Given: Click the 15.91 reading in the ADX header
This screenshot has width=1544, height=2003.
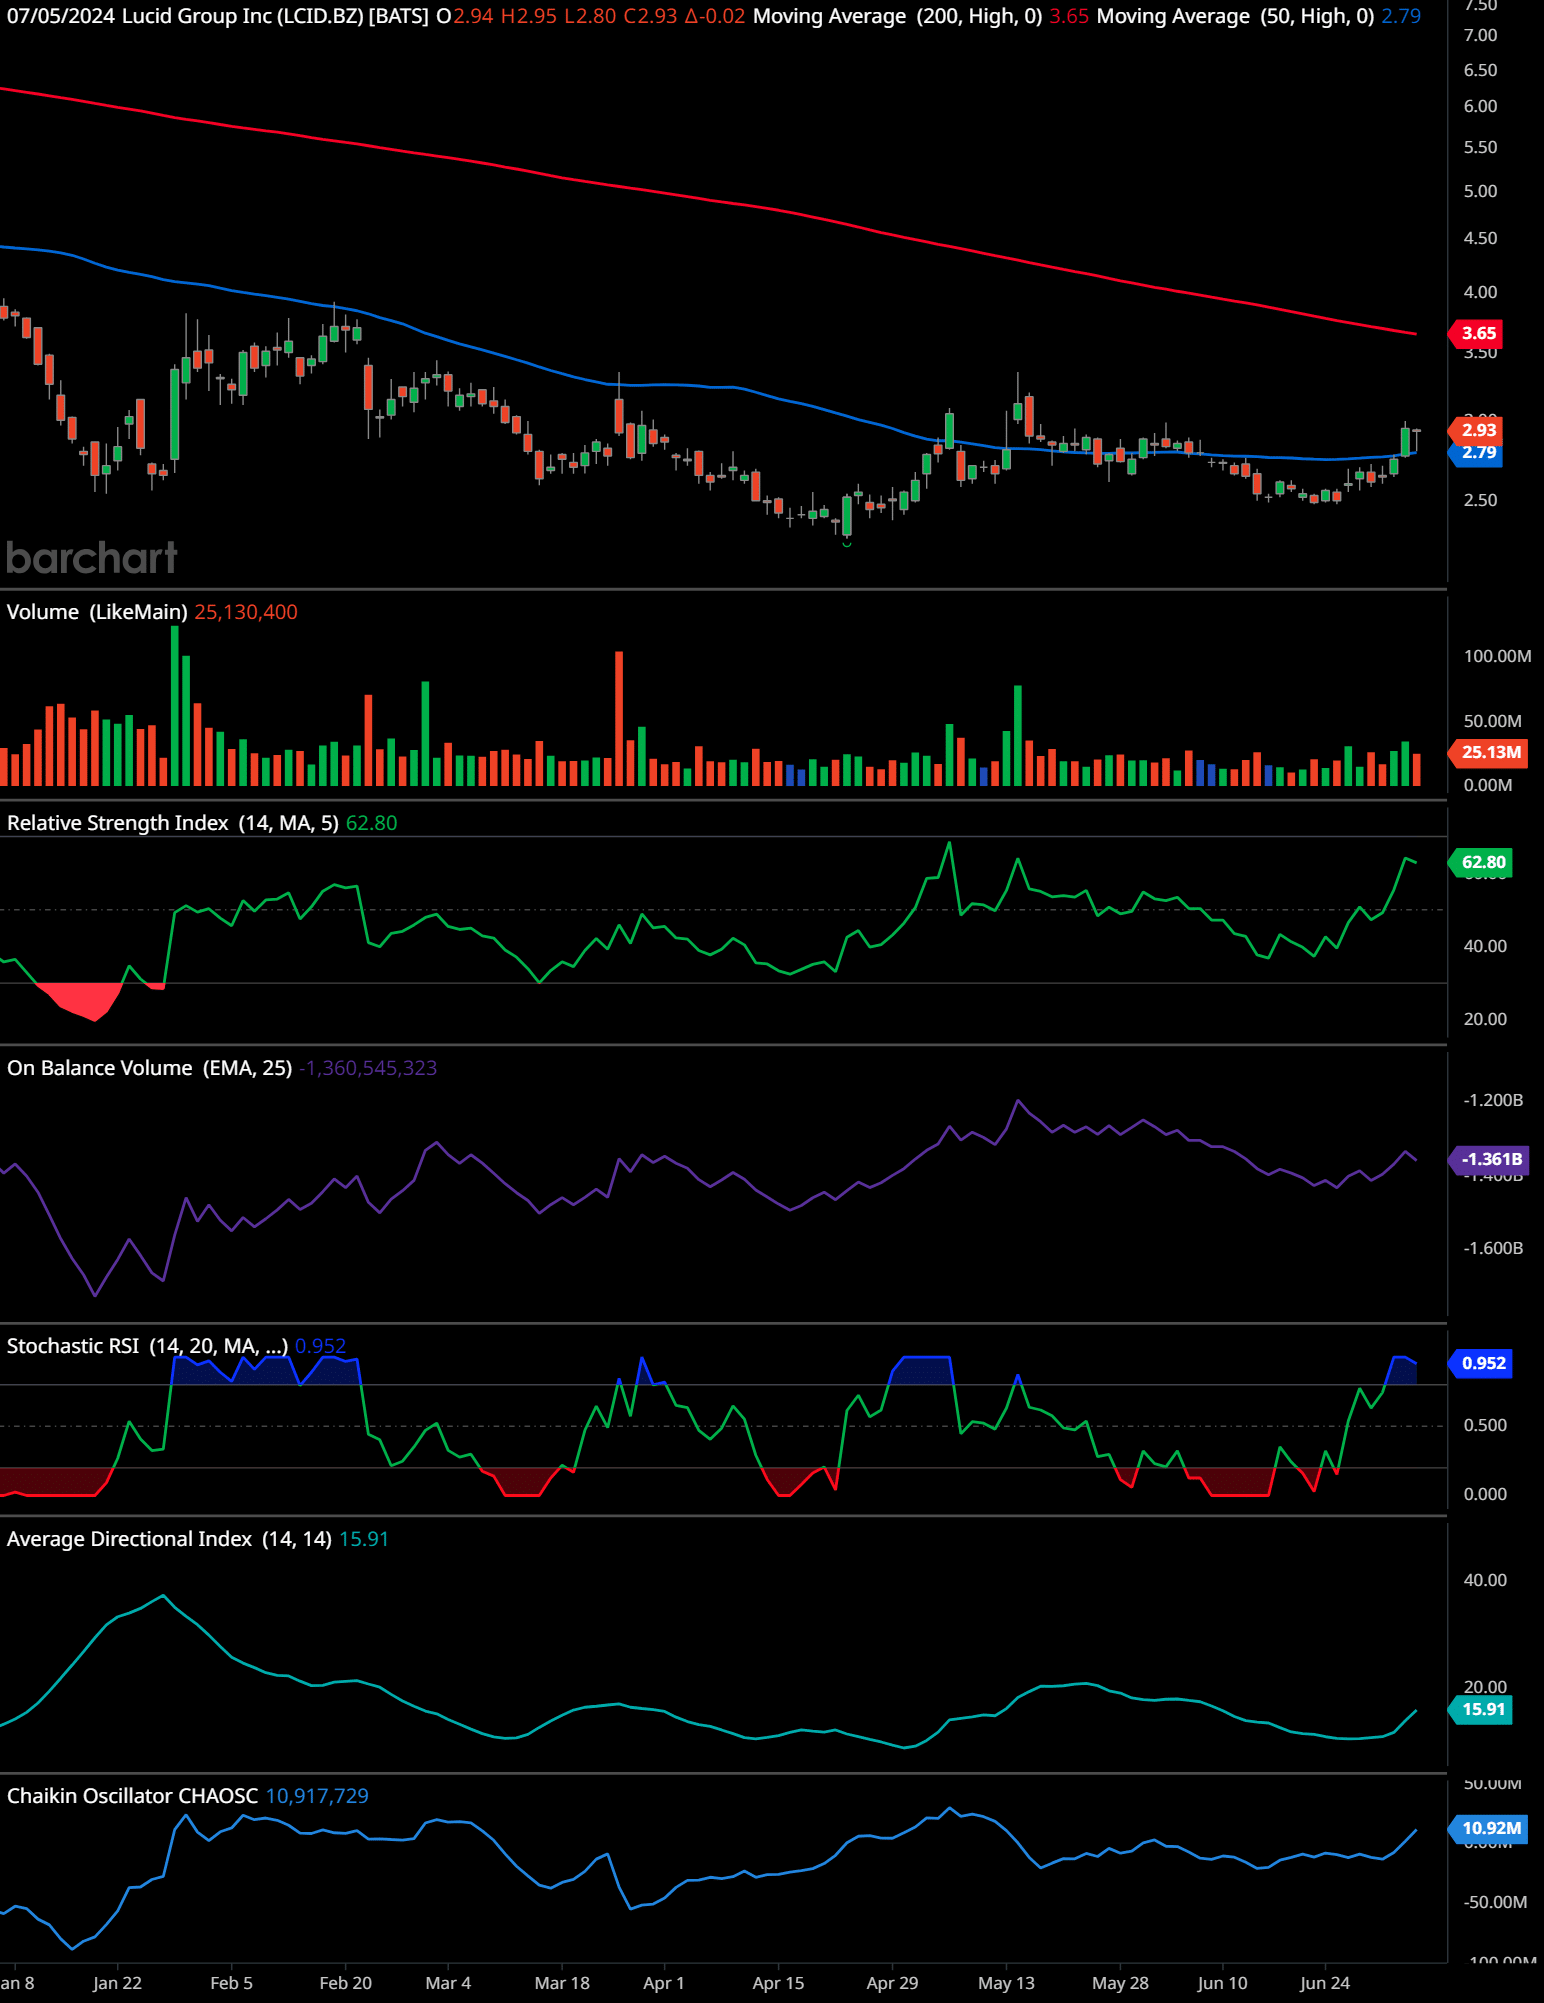Looking at the screenshot, I should tap(363, 1539).
